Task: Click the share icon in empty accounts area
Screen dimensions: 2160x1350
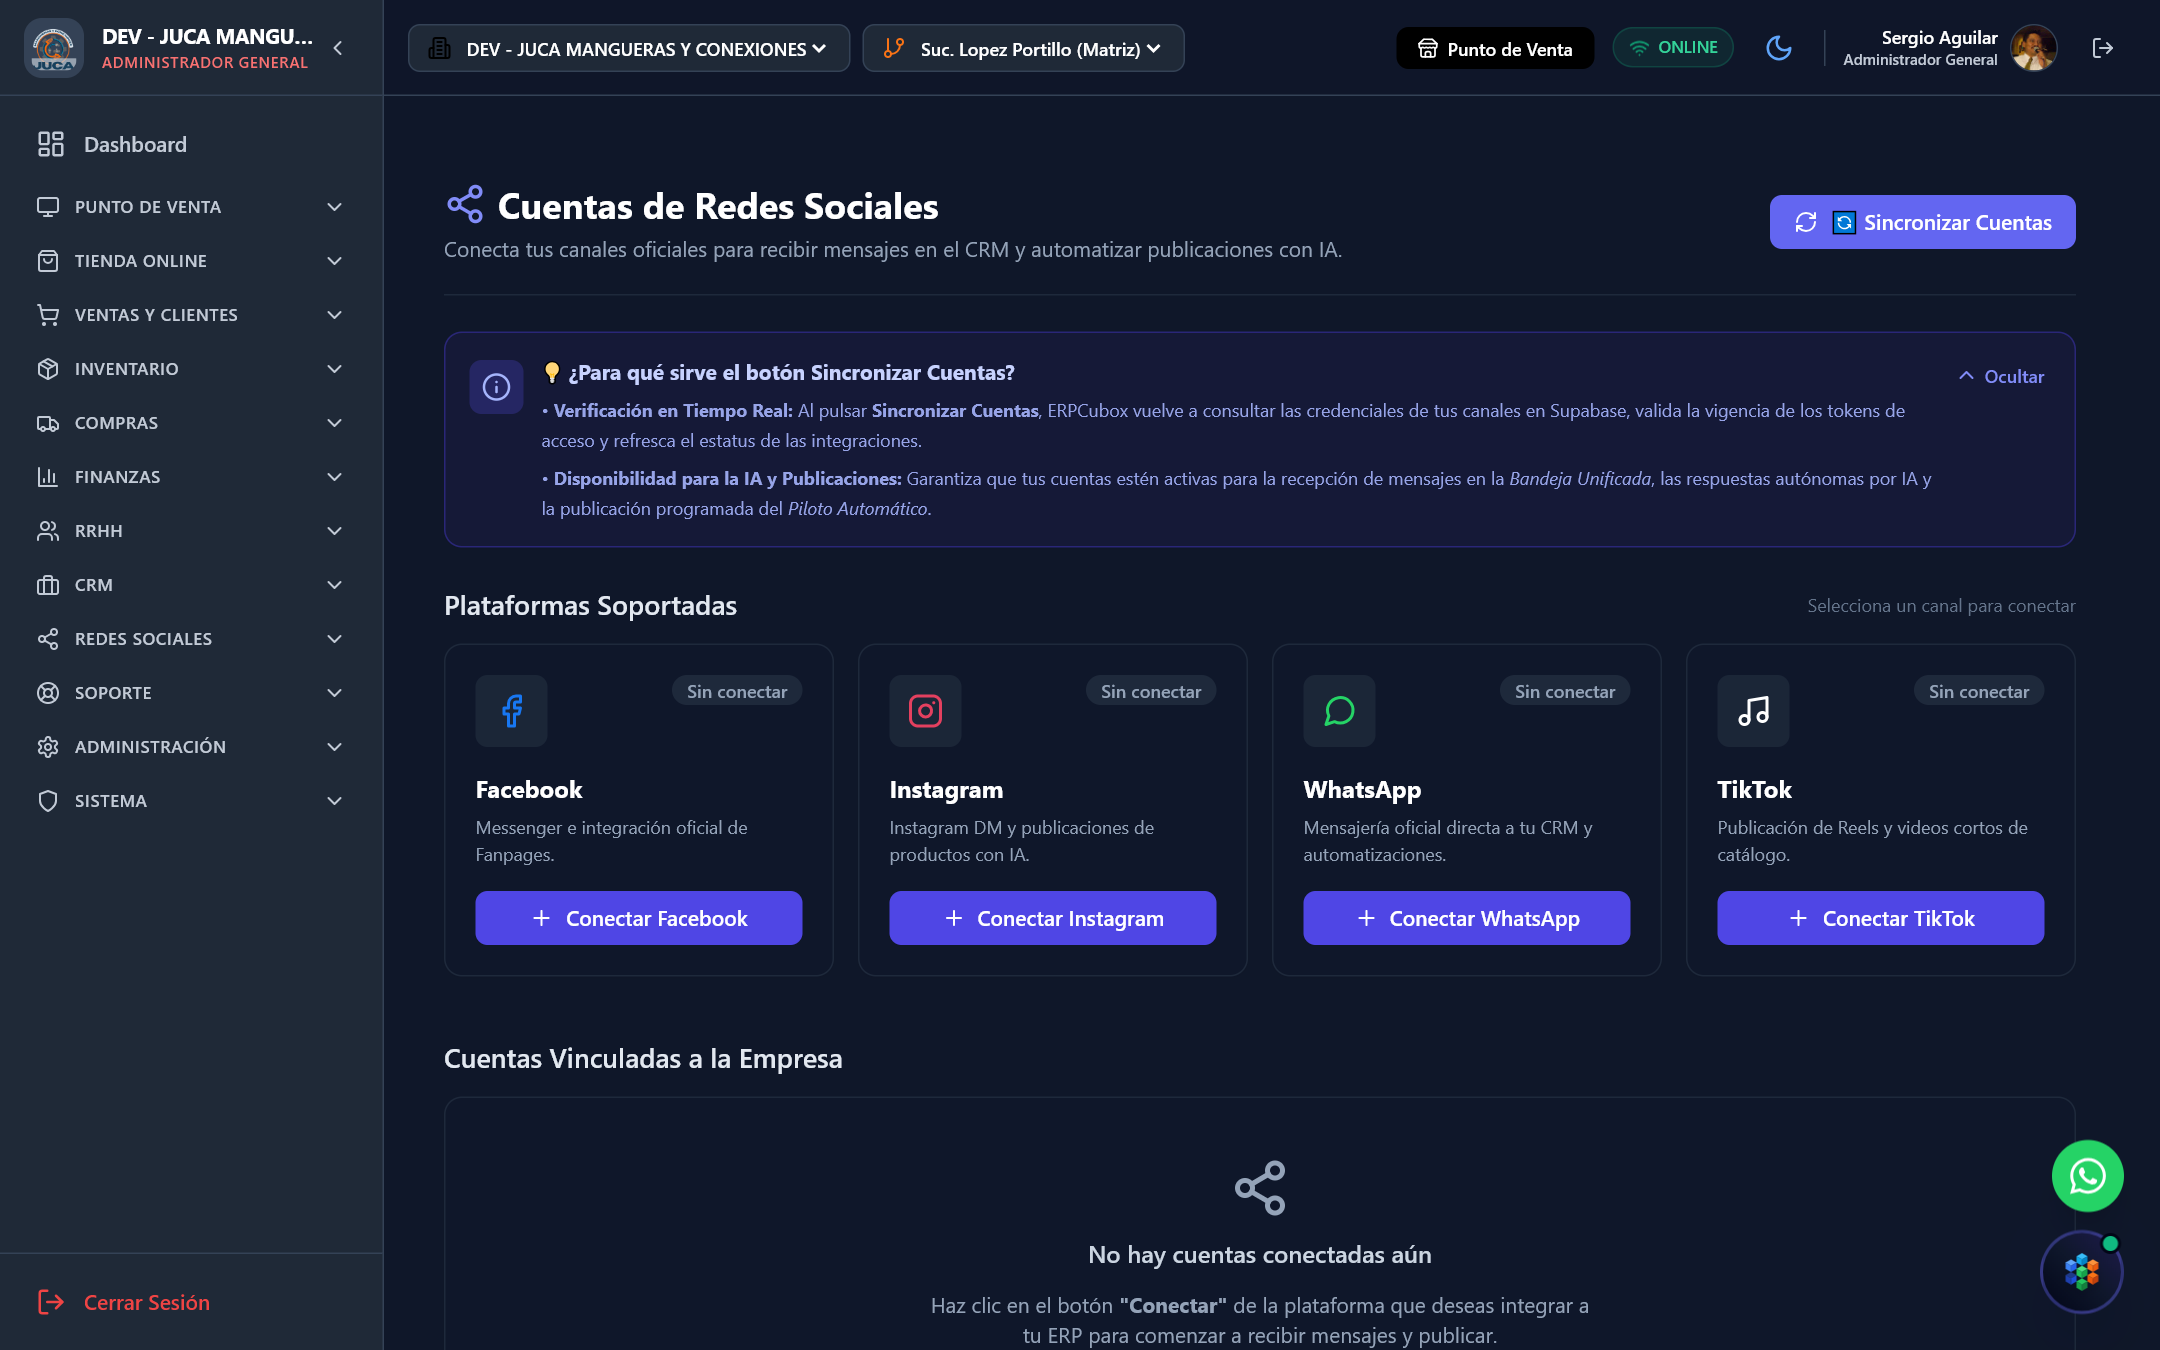Action: (x=1260, y=1188)
